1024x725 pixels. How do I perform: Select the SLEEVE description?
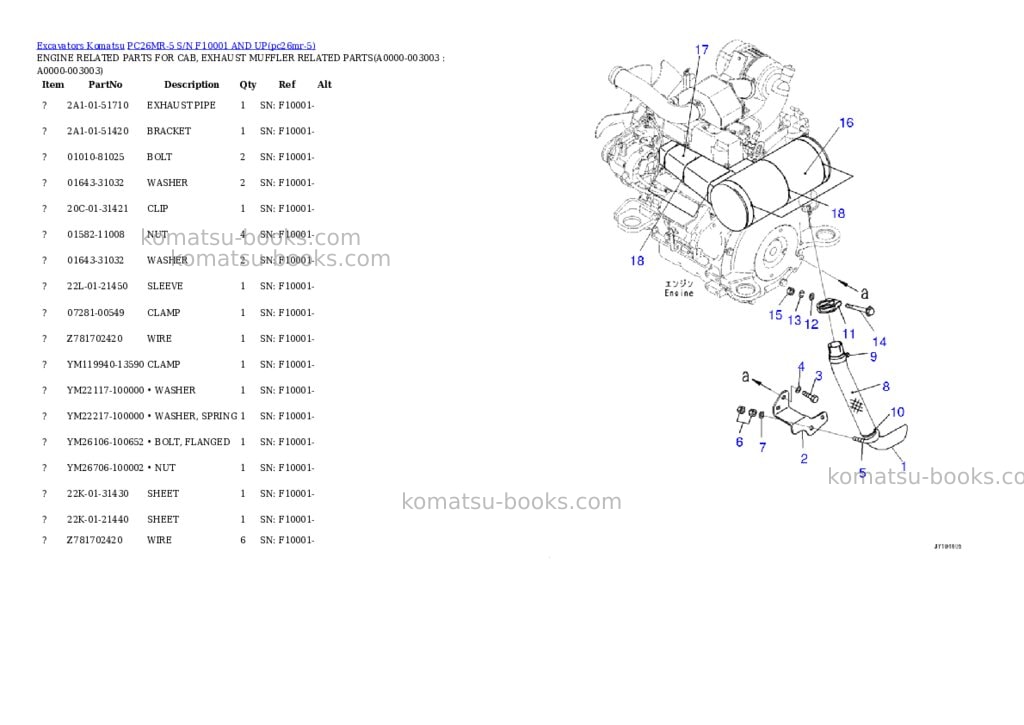coord(165,286)
